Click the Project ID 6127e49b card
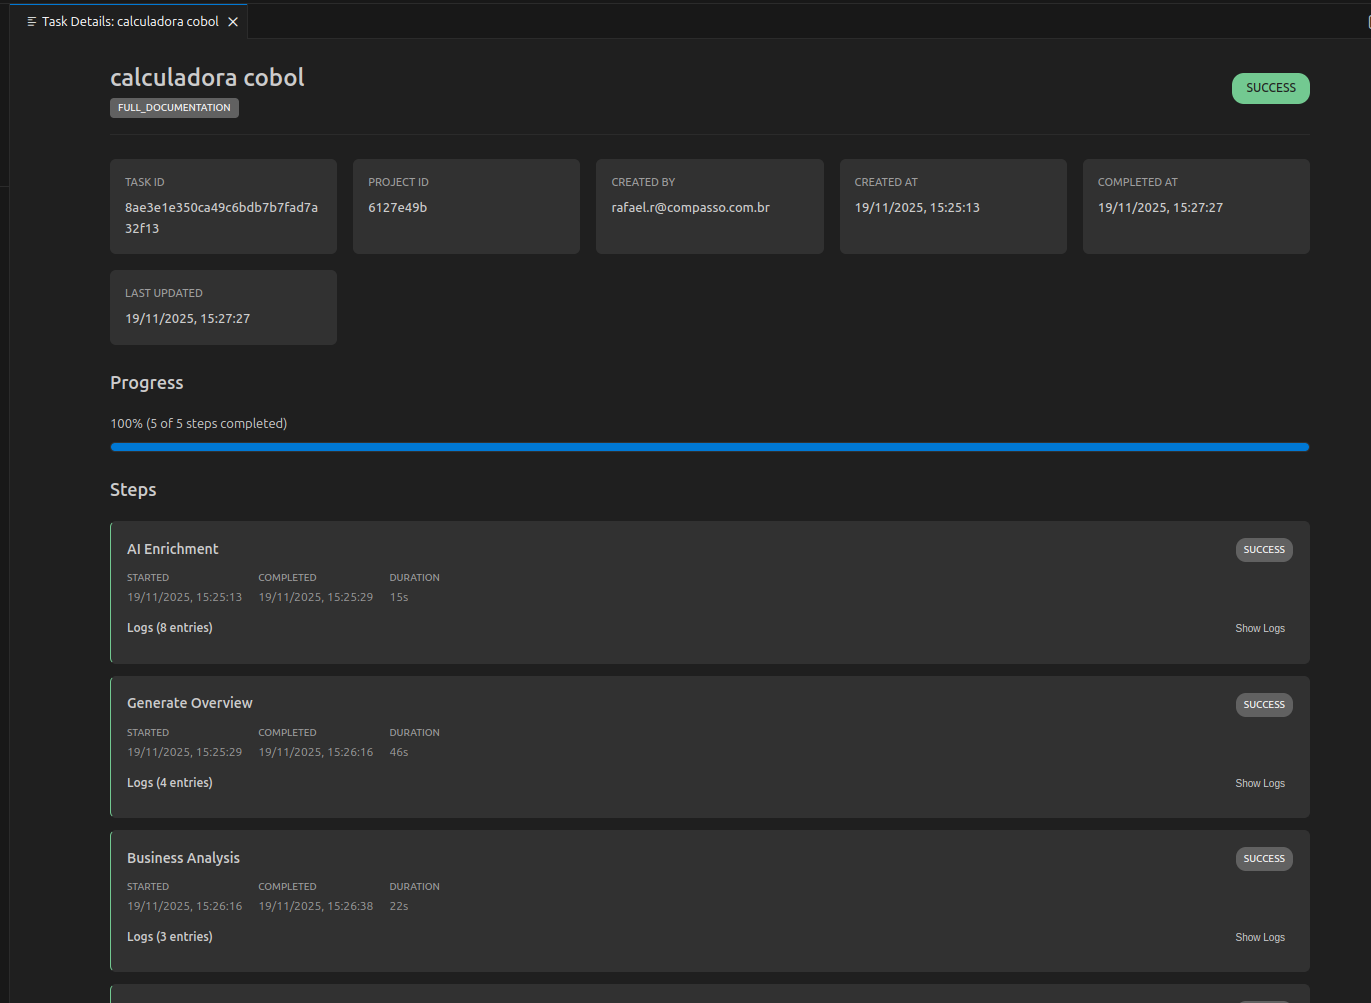This screenshot has height=1003, width=1371. coord(466,206)
